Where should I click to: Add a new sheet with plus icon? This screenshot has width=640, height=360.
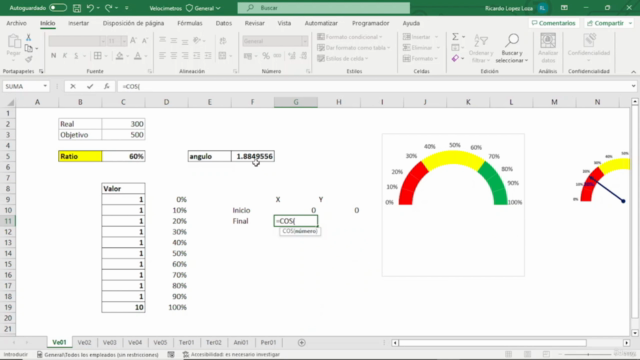302,342
